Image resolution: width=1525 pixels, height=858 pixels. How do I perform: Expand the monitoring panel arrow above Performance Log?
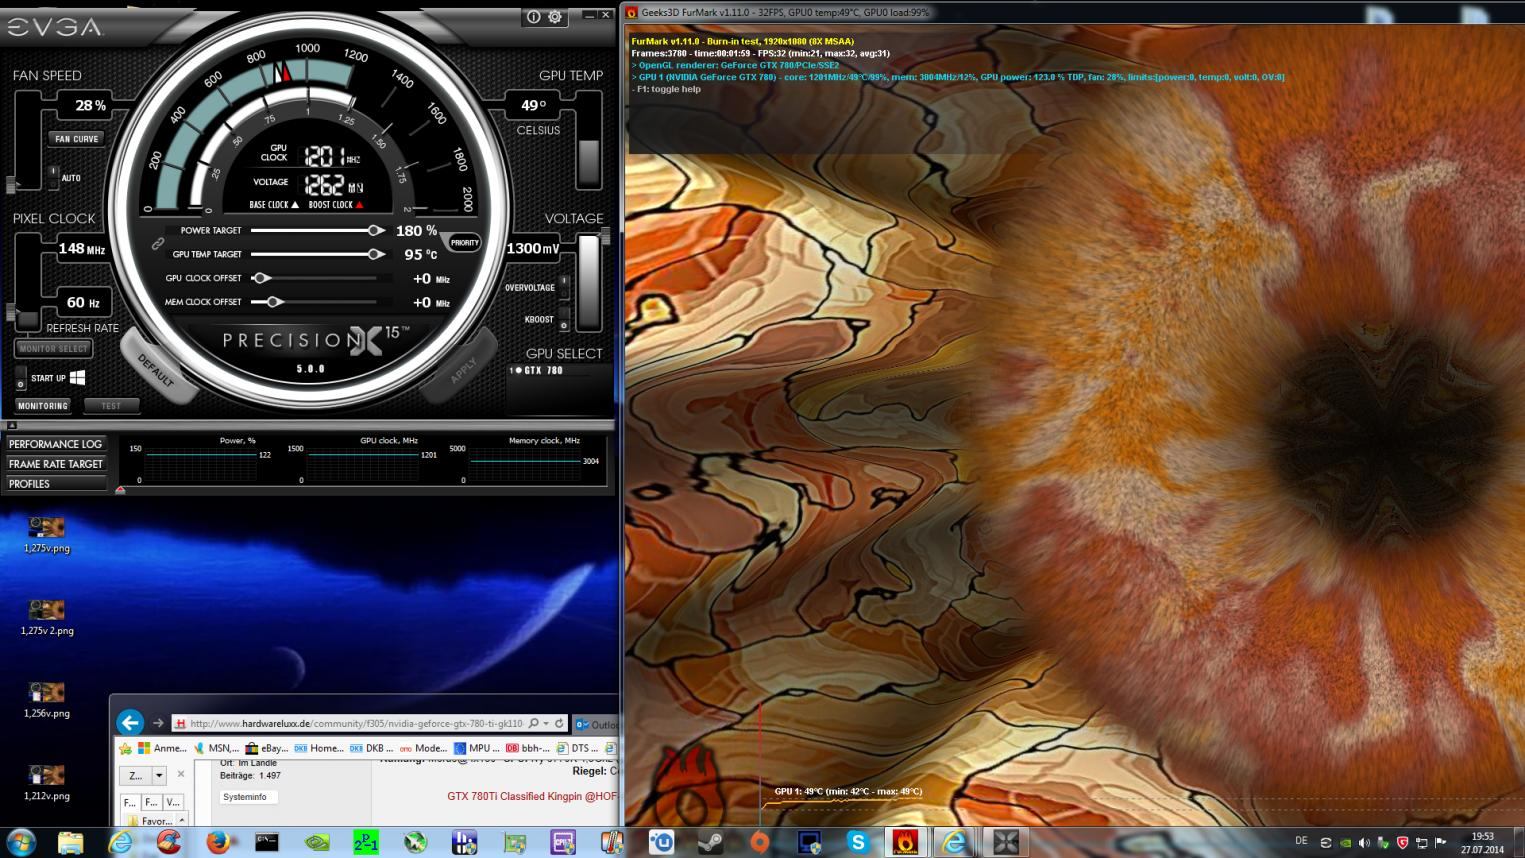[x=12, y=426]
